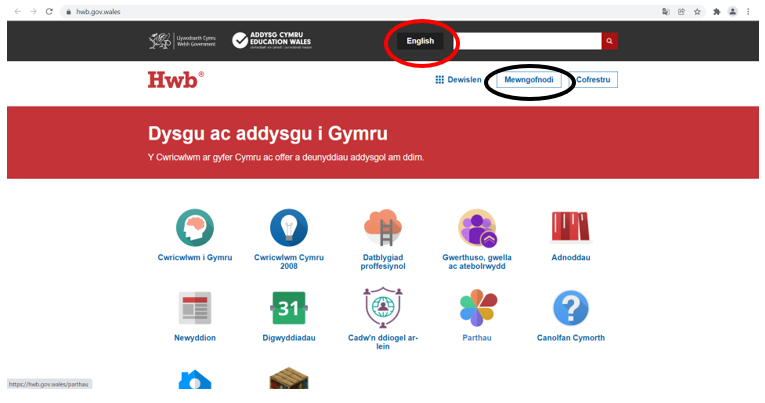Open the Newyddion newspaper icon
The image size is (765, 403).
pos(195,308)
